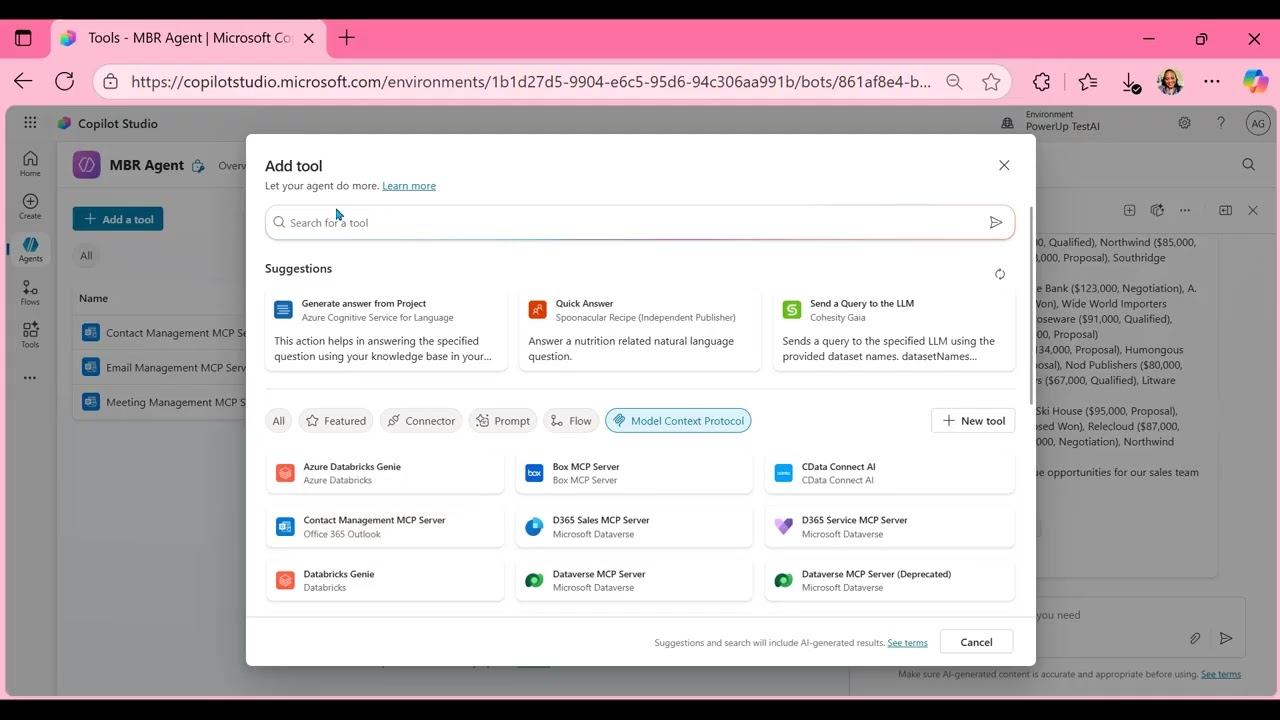
Task: Refresh the suggestions list
Action: (1000, 274)
